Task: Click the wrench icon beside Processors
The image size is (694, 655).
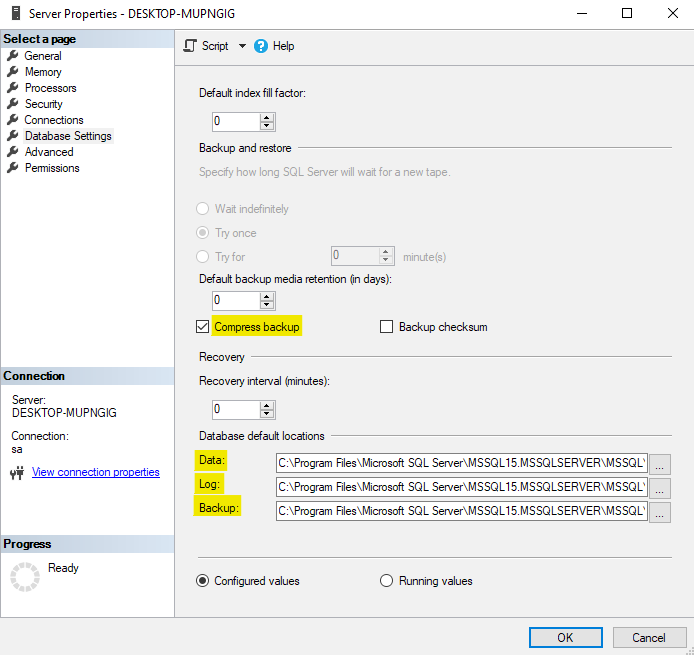Action: tap(13, 88)
